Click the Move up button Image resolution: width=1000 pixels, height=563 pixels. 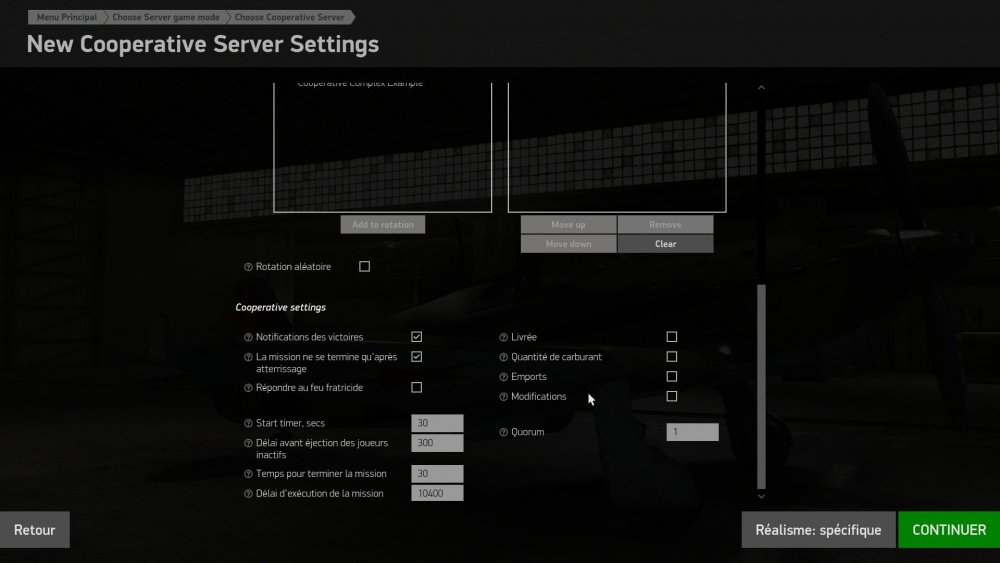coord(568,224)
